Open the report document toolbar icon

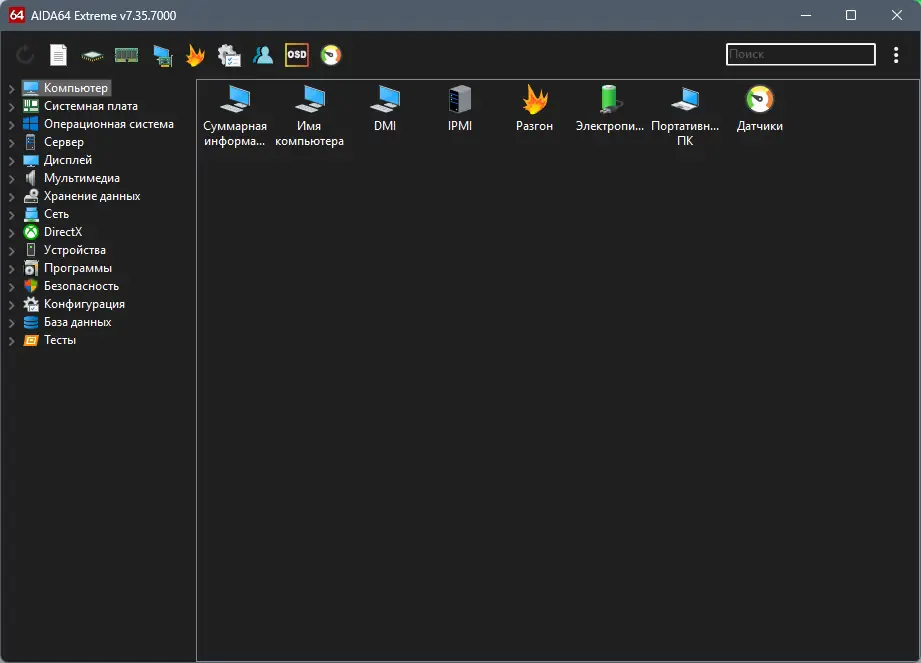point(57,55)
